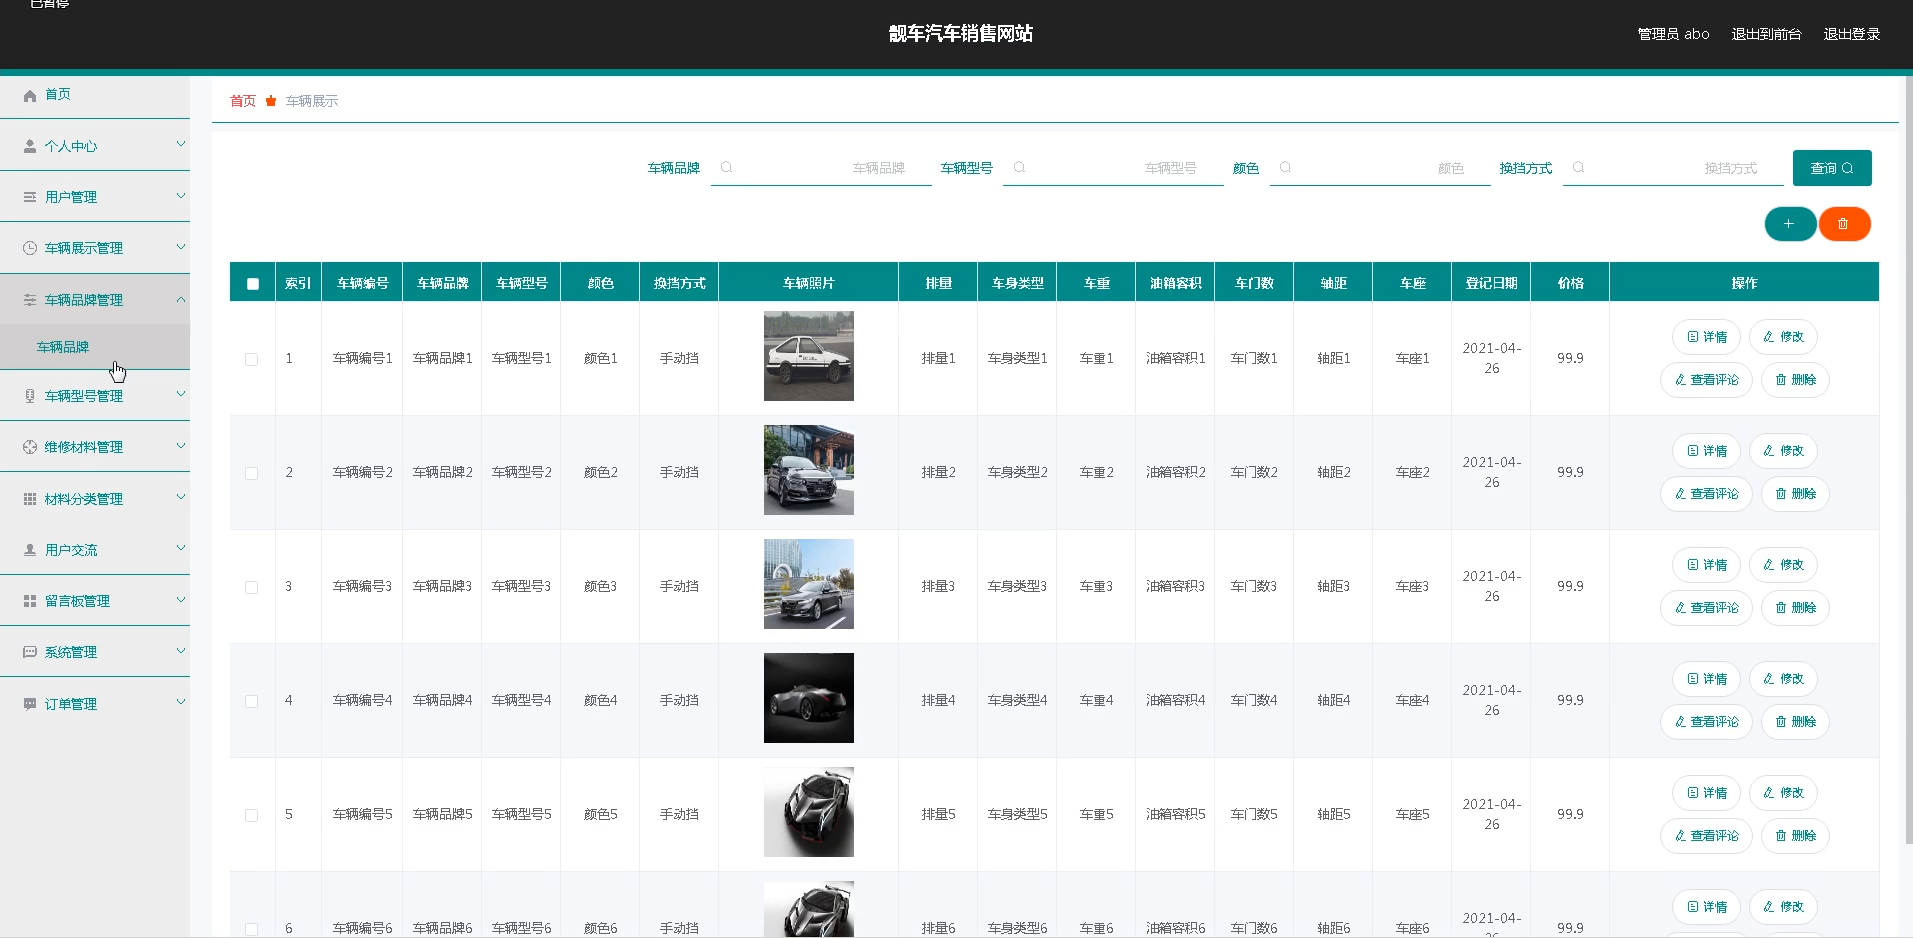Check the checkbox for row 6

tap(252, 929)
